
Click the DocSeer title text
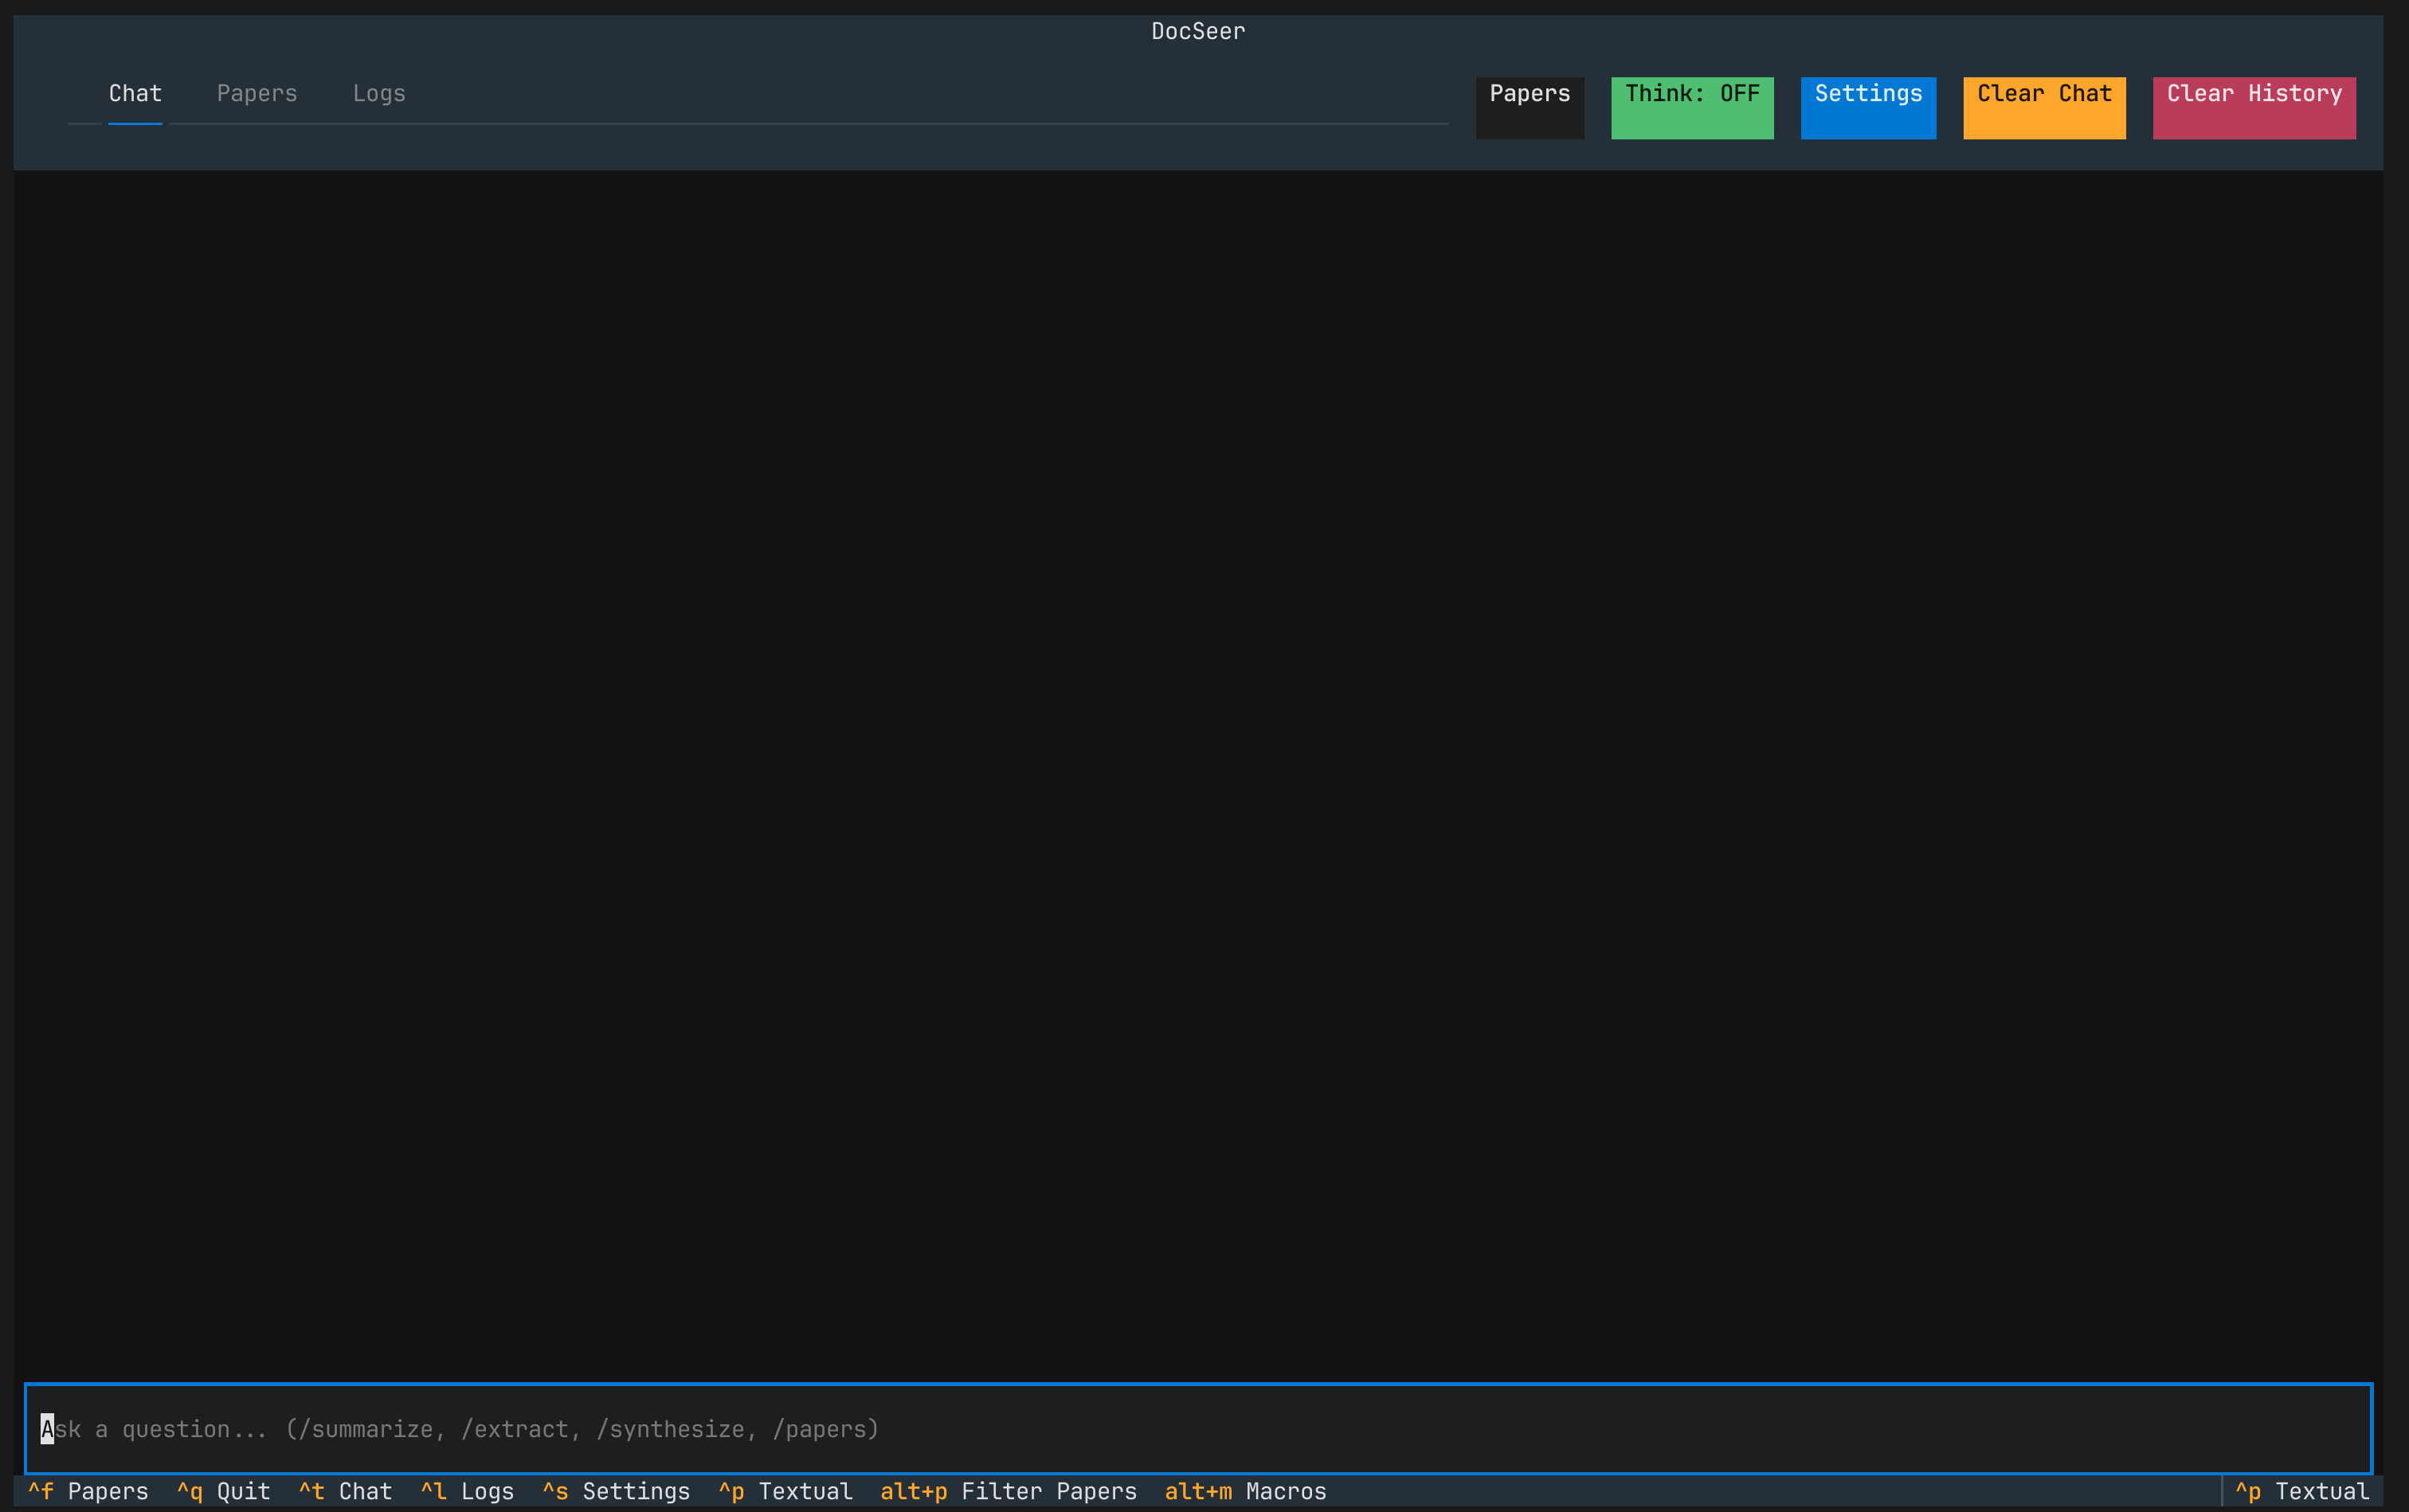tap(1198, 31)
